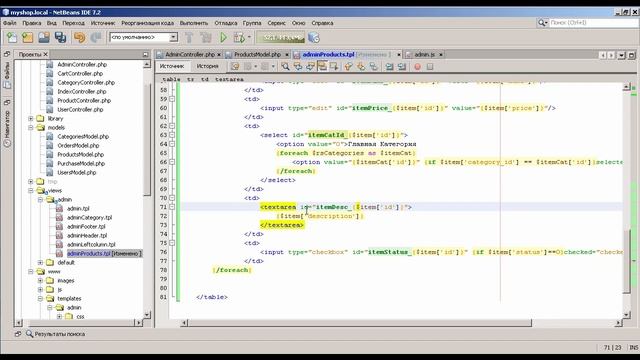Select the Источник view button
The height and width of the screenshot is (360, 640).
point(172,66)
